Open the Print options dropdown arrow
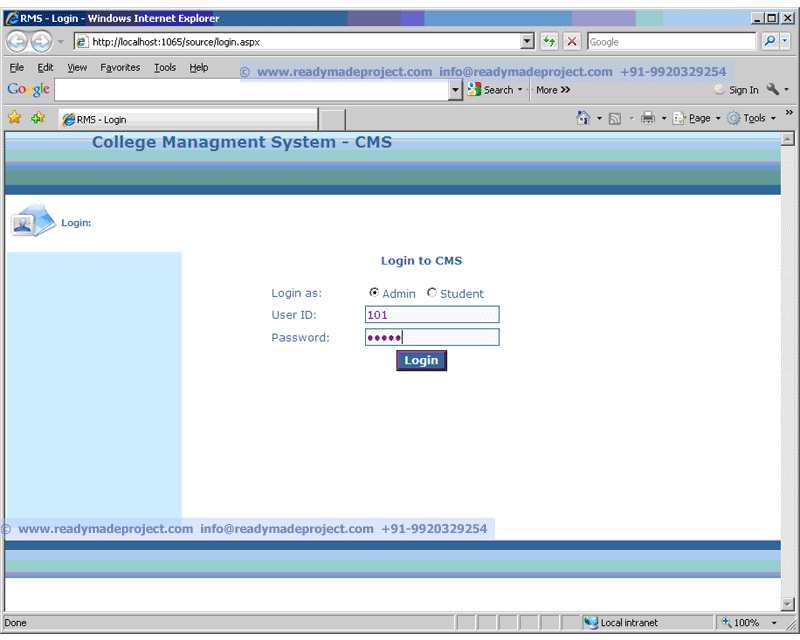The image size is (800, 640). (664, 118)
